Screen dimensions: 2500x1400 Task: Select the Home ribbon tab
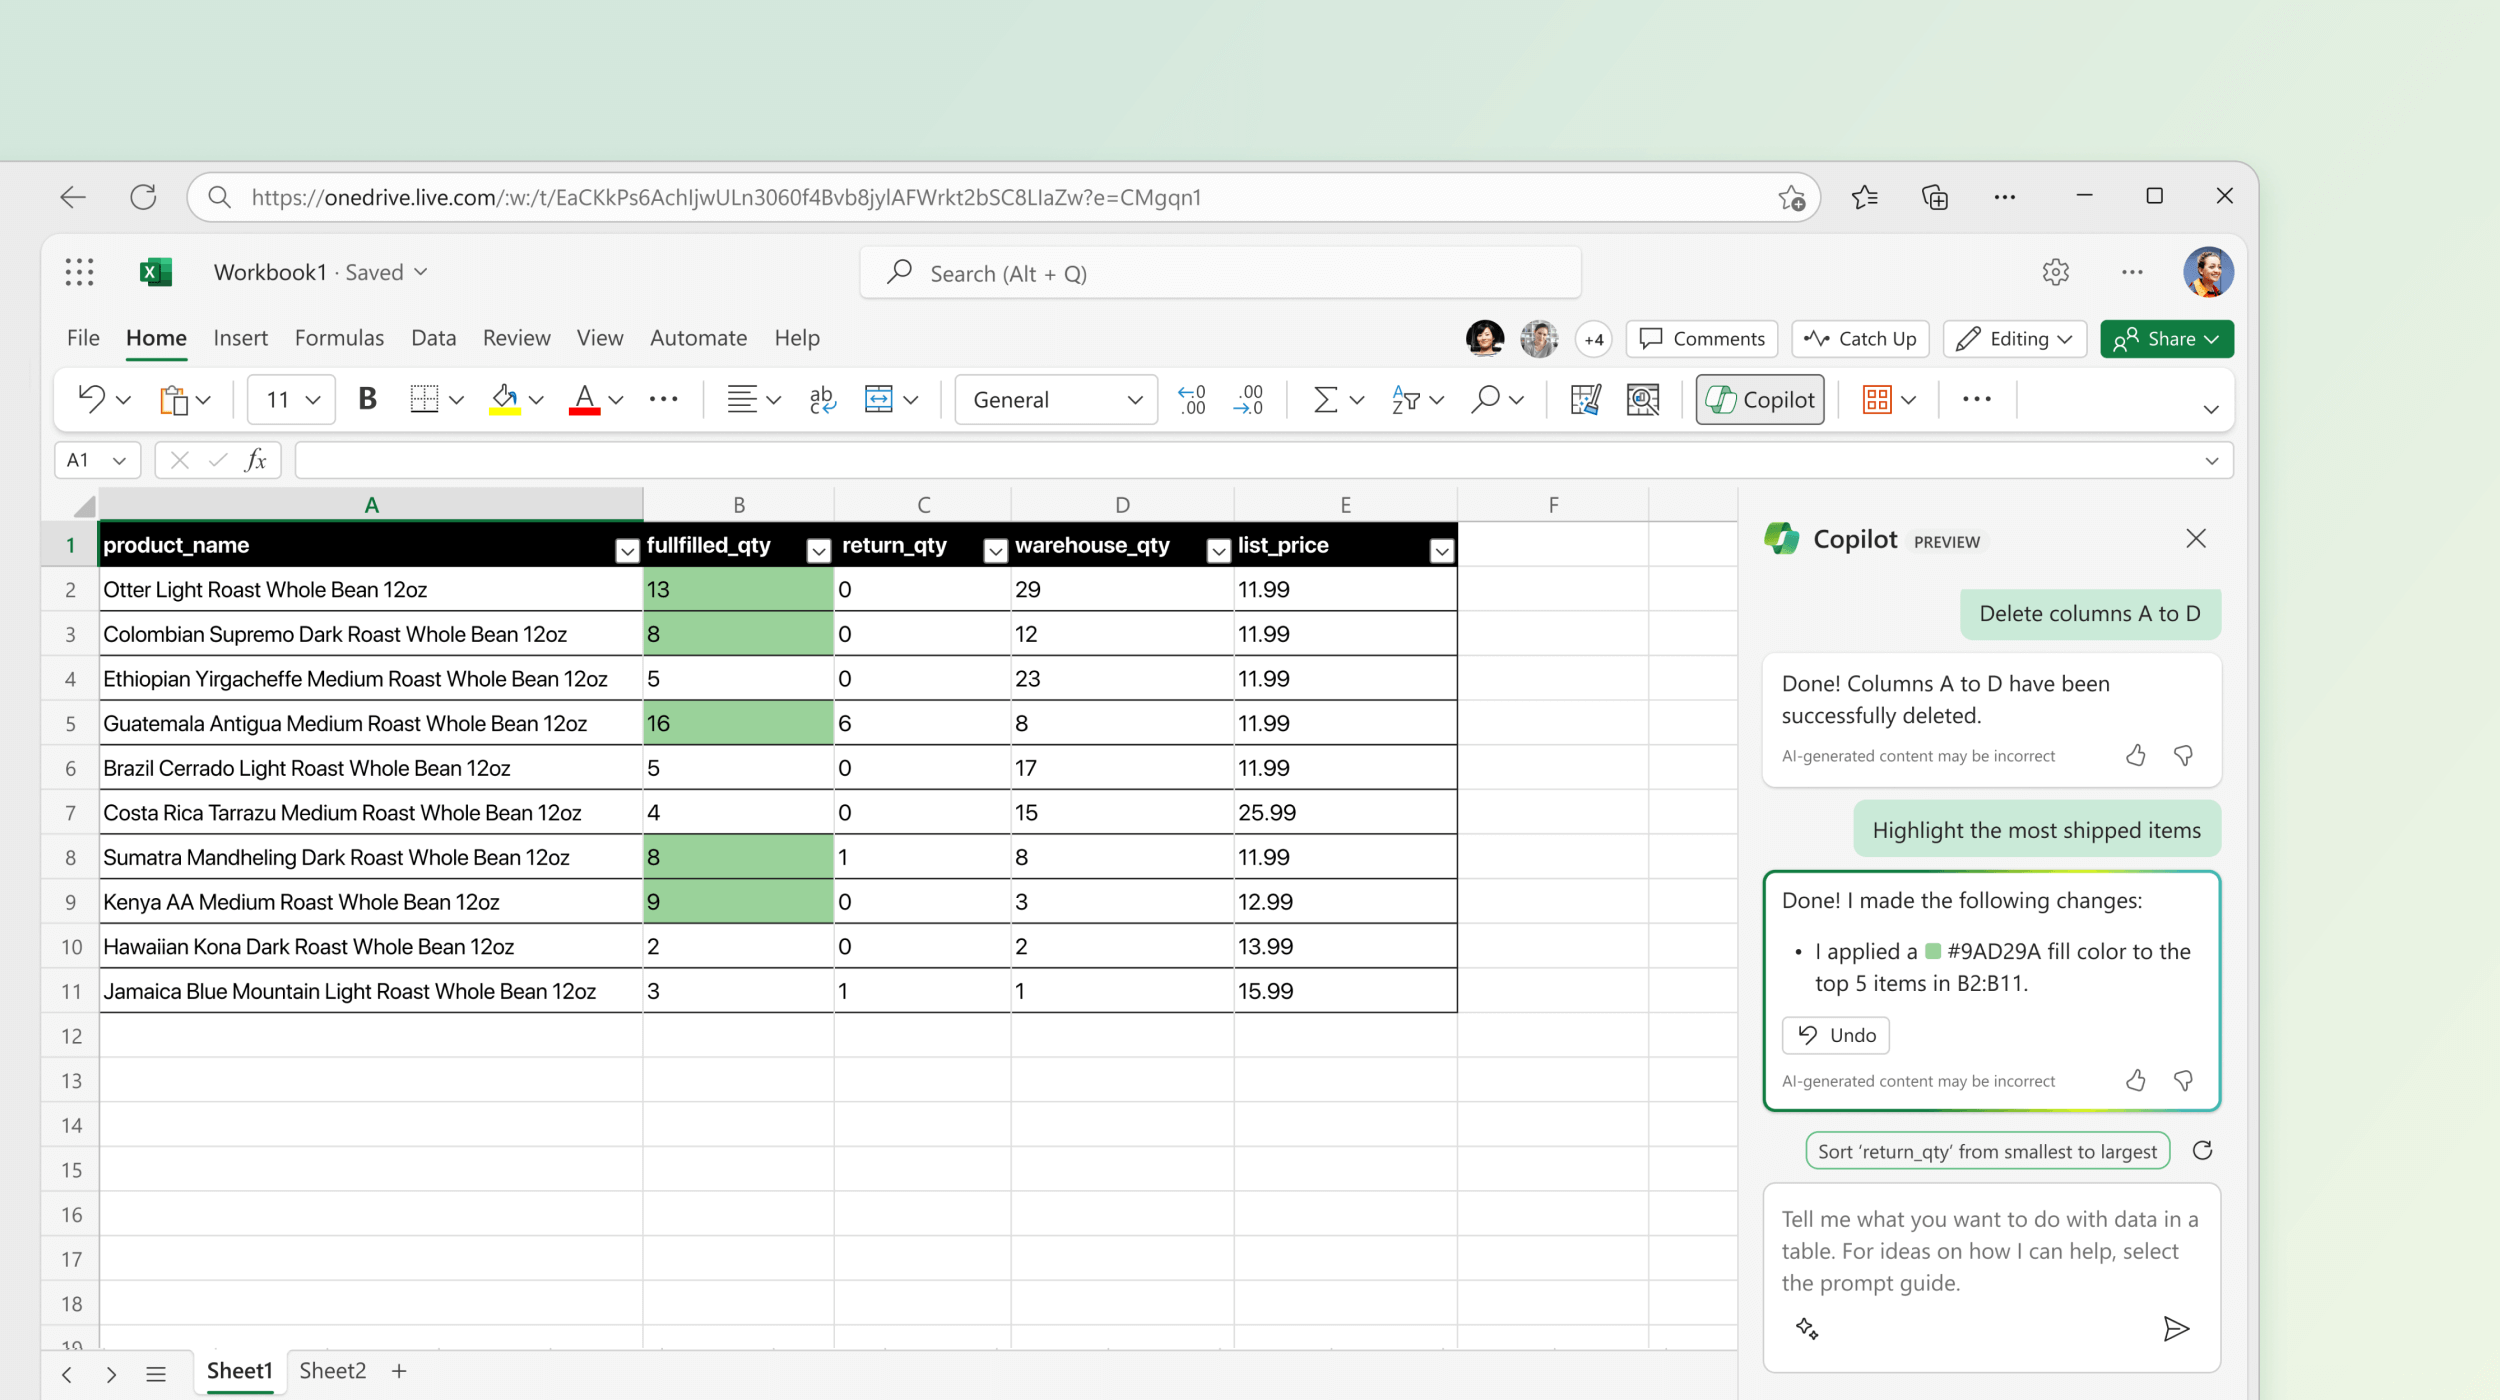pyautogui.click(x=156, y=338)
